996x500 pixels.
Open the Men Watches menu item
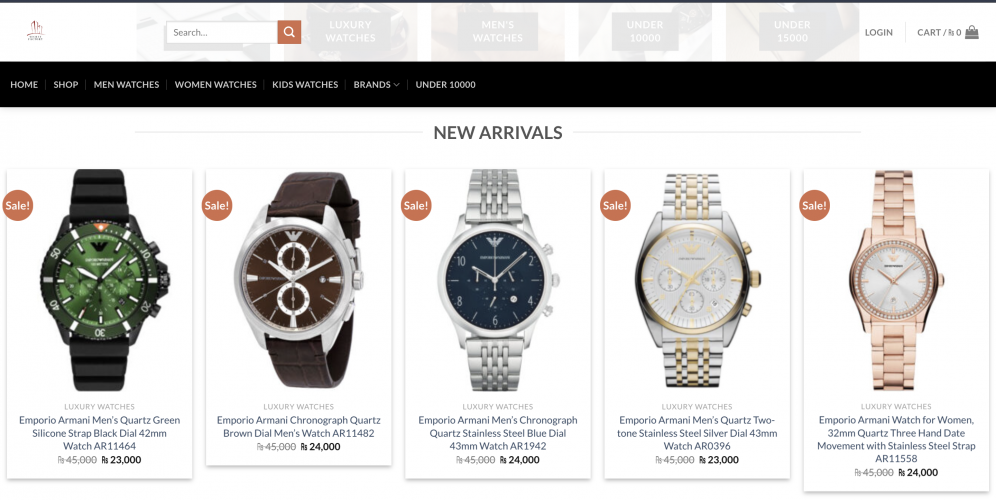tap(126, 84)
